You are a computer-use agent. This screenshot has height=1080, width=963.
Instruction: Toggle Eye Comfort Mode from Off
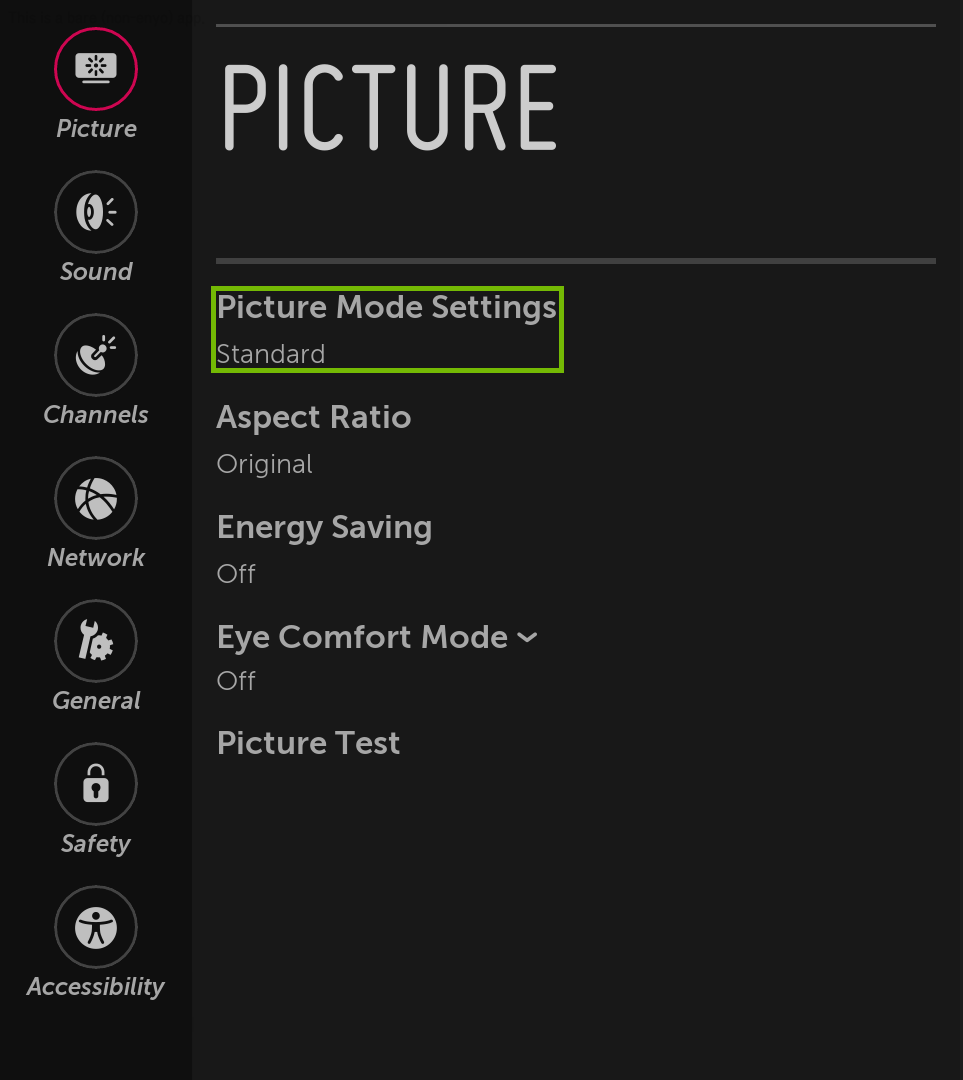click(x=236, y=681)
